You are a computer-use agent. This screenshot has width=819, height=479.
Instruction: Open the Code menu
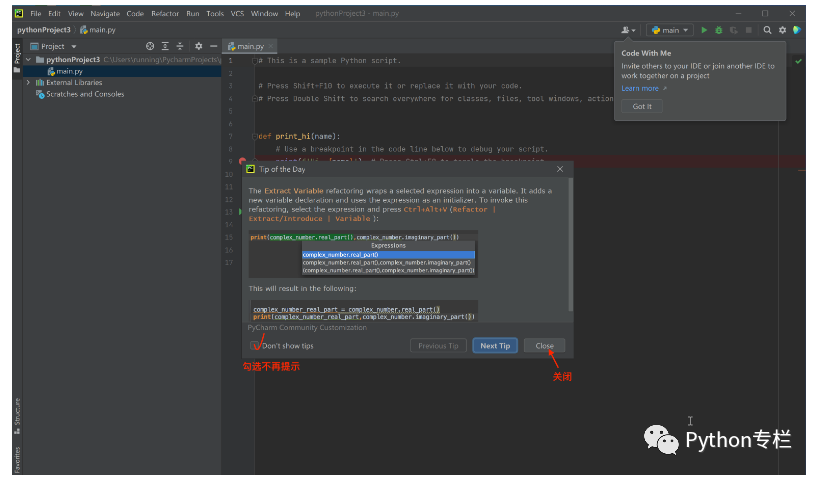tap(135, 14)
